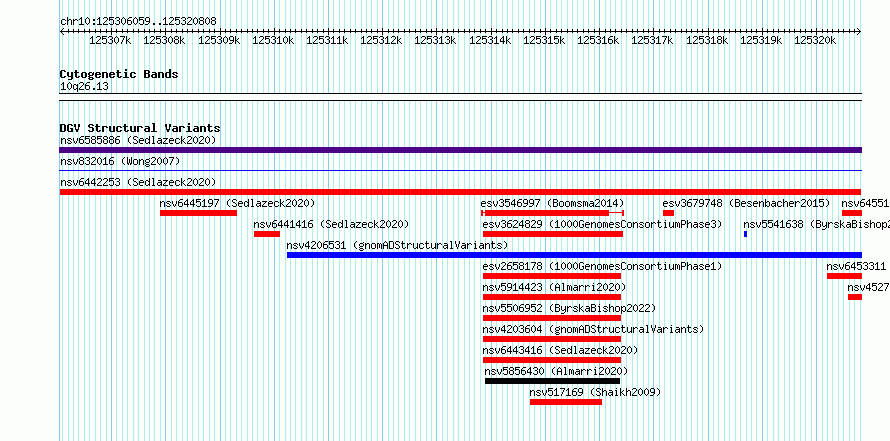This screenshot has width=890, height=441.
Task: Open the nsv6441416 (Sedlazeck2020) label
Action: (331, 224)
